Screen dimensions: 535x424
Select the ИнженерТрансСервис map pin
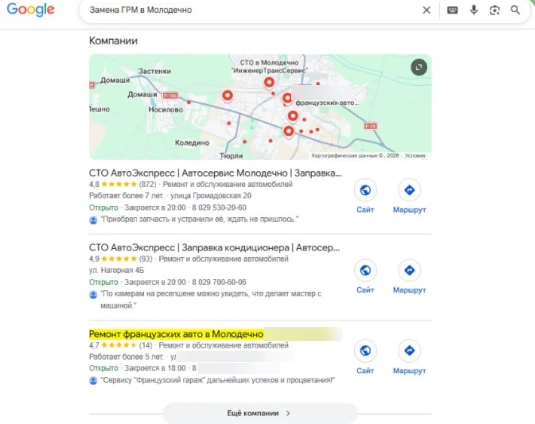(269, 83)
